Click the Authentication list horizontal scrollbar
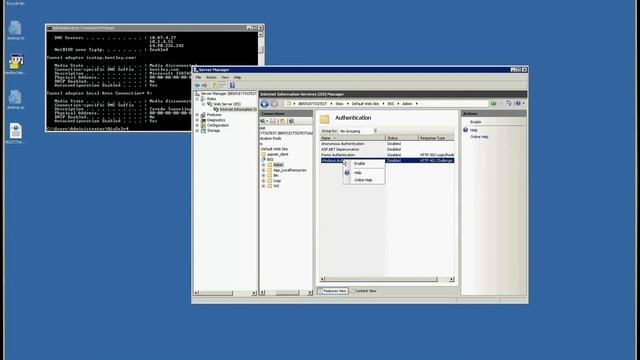This screenshot has height=360, width=640. click(387, 279)
